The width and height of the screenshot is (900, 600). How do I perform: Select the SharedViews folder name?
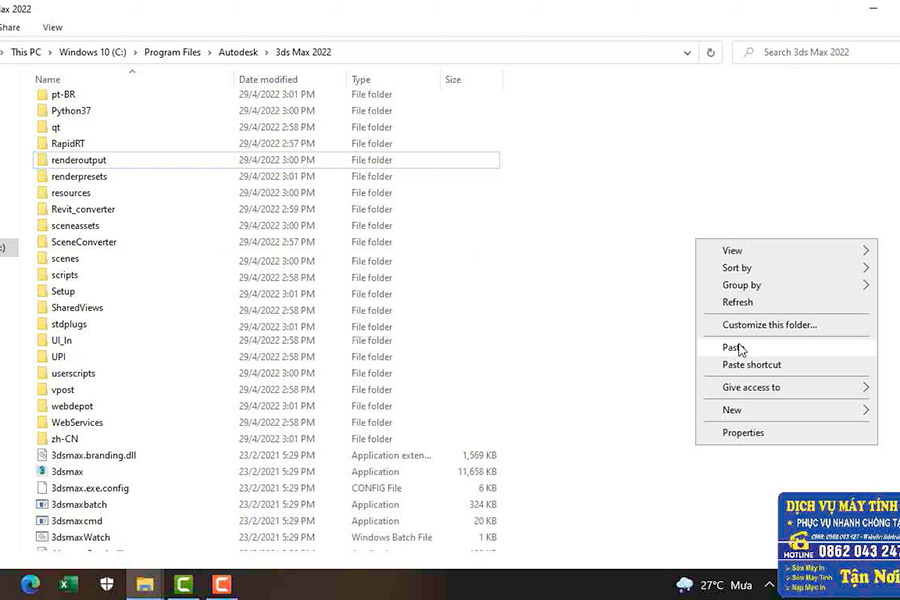[77, 307]
